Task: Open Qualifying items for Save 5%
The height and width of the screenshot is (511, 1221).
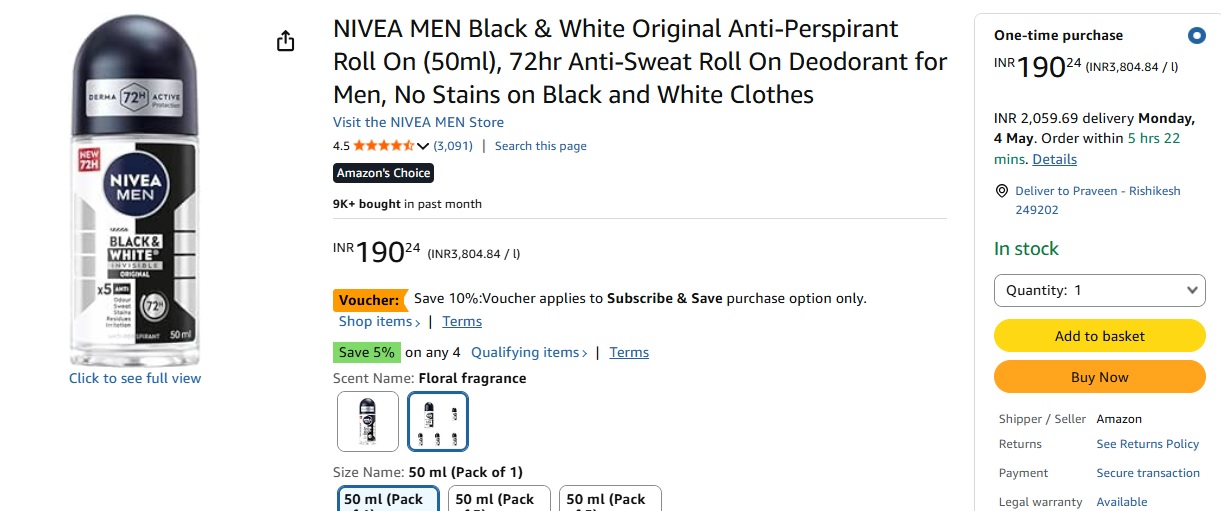Action: 529,353
